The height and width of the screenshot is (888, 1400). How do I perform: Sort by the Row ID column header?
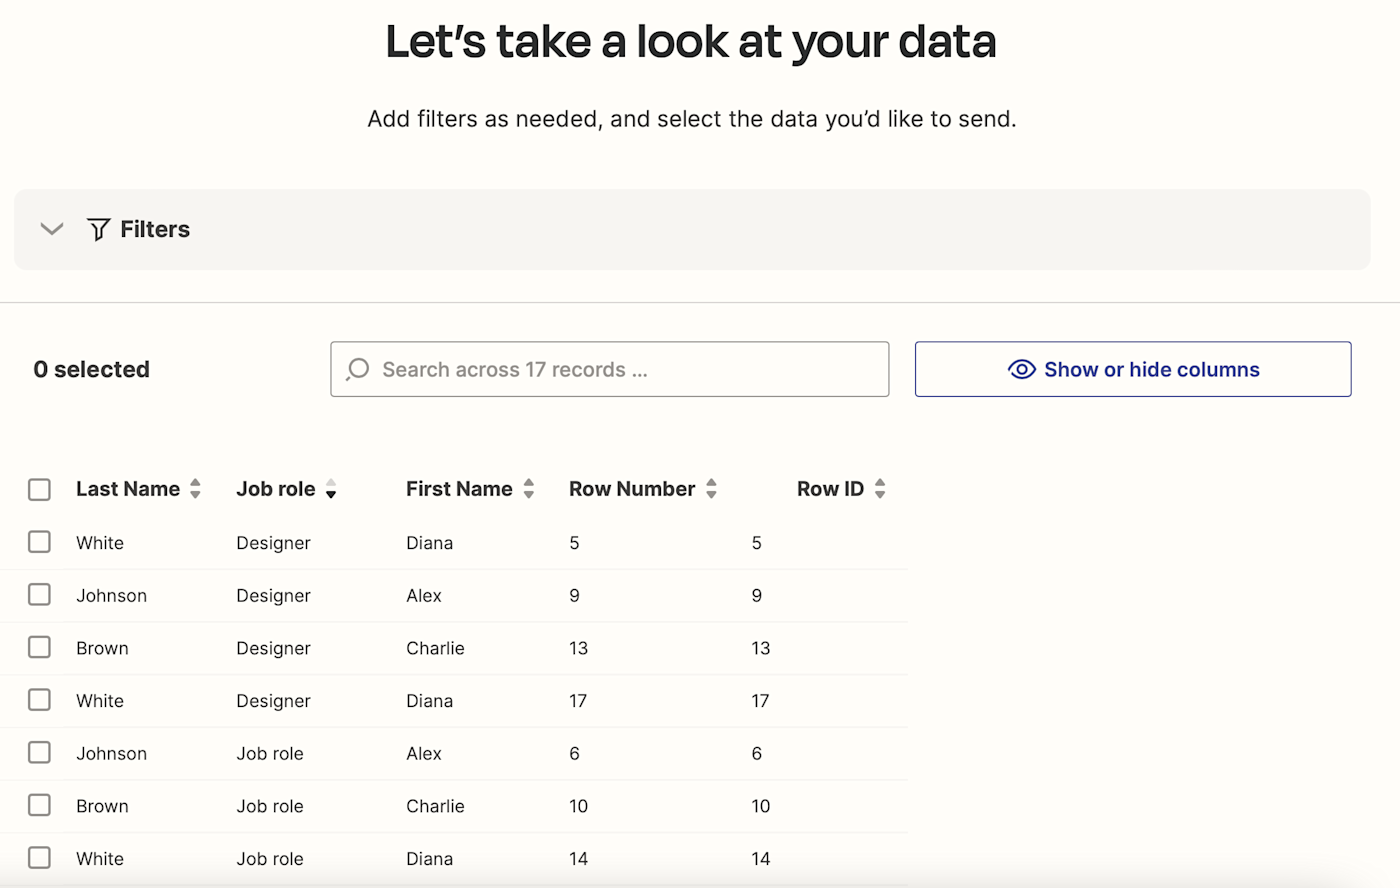tap(830, 489)
